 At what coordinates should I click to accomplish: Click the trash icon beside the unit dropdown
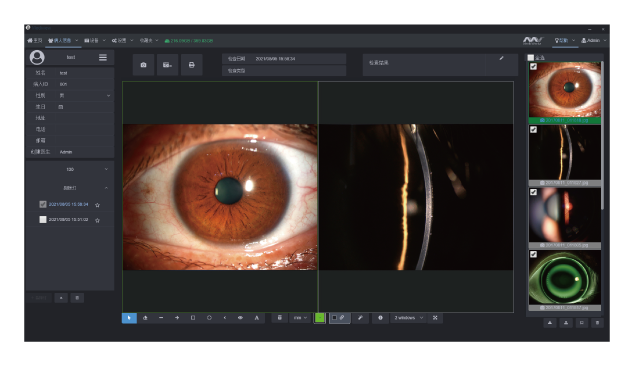(279, 318)
